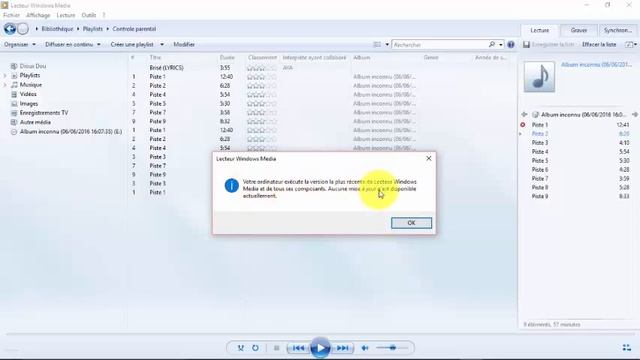
Task: Open the view options dropdown arrow
Action: click(387, 44)
